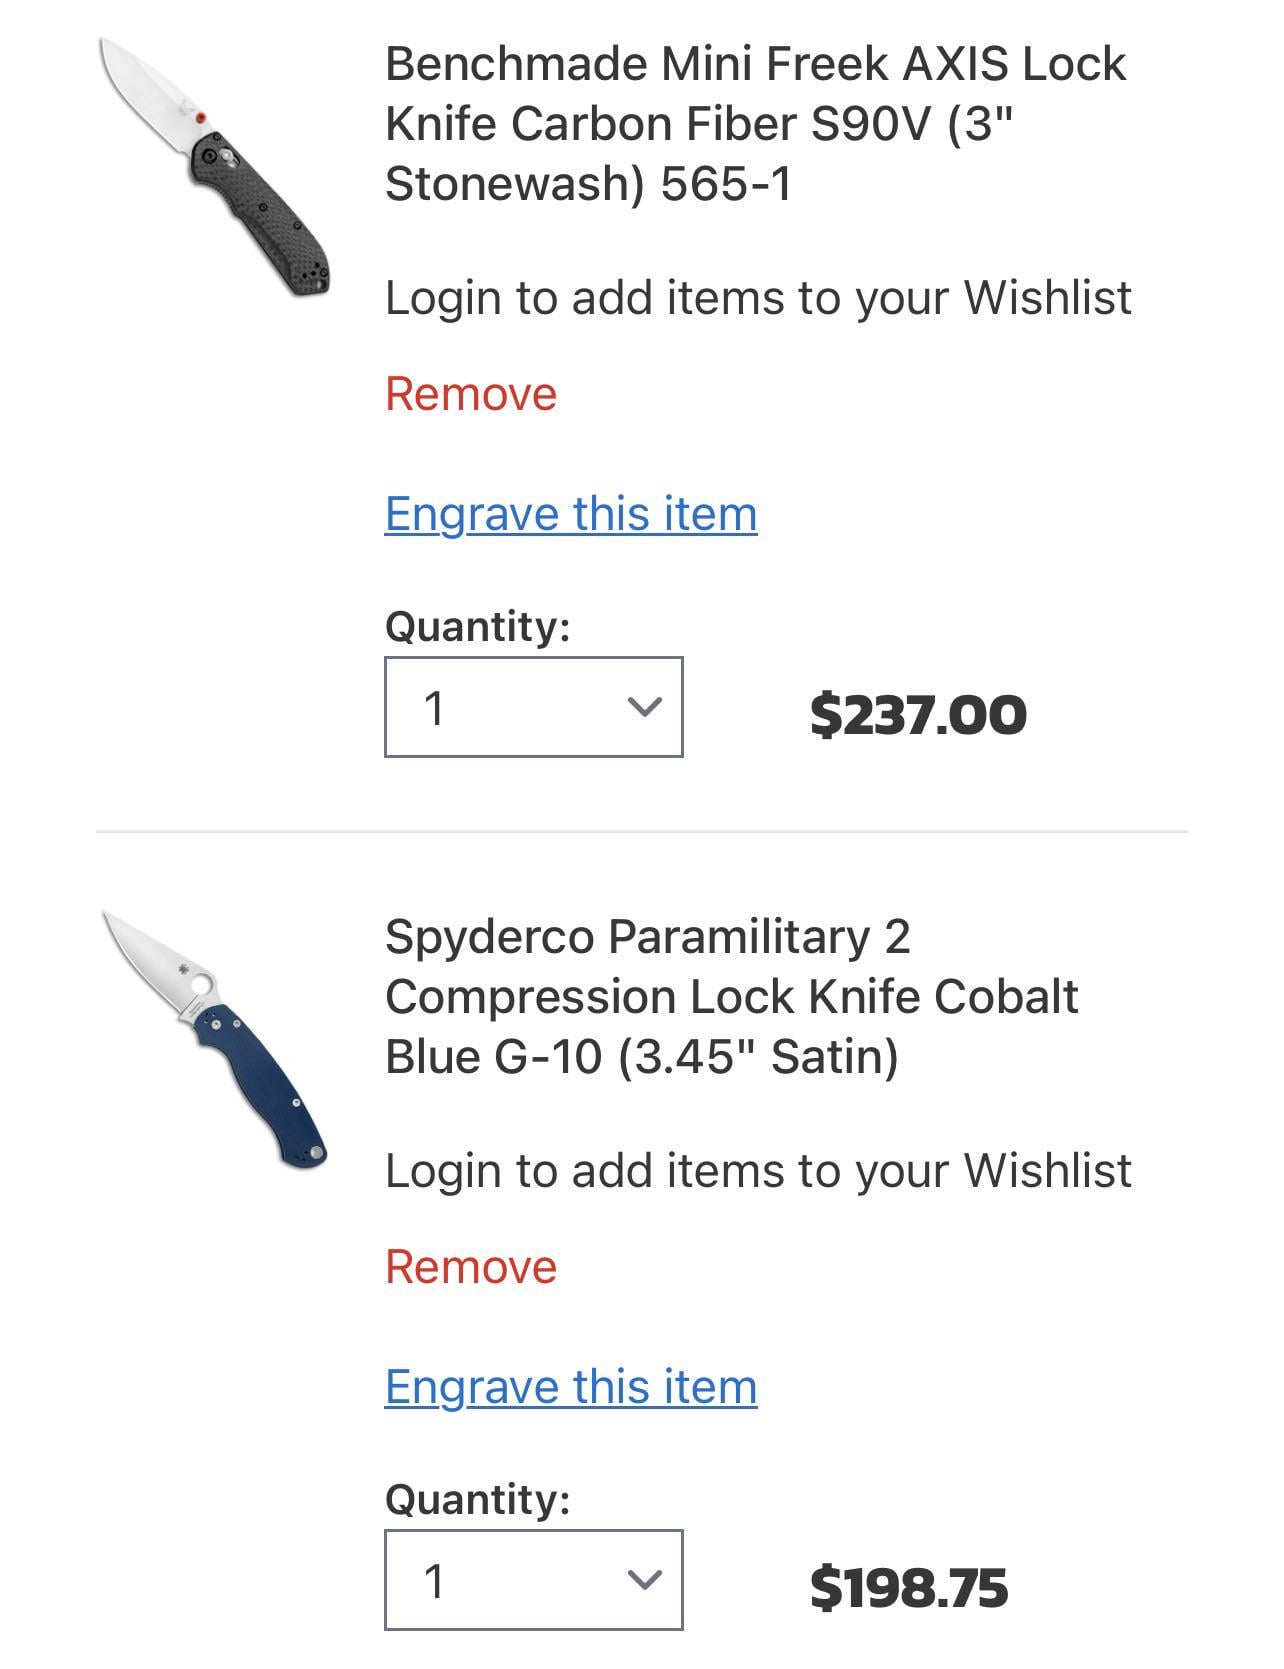The height and width of the screenshot is (1669, 1284).
Task: Click the $237.00 price
Action: pyautogui.click(x=918, y=715)
